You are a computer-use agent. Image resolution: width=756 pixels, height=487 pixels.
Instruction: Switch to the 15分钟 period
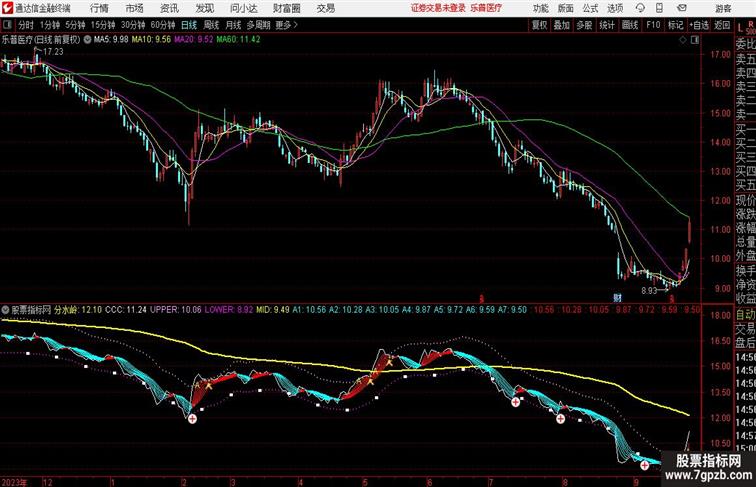coord(103,25)
